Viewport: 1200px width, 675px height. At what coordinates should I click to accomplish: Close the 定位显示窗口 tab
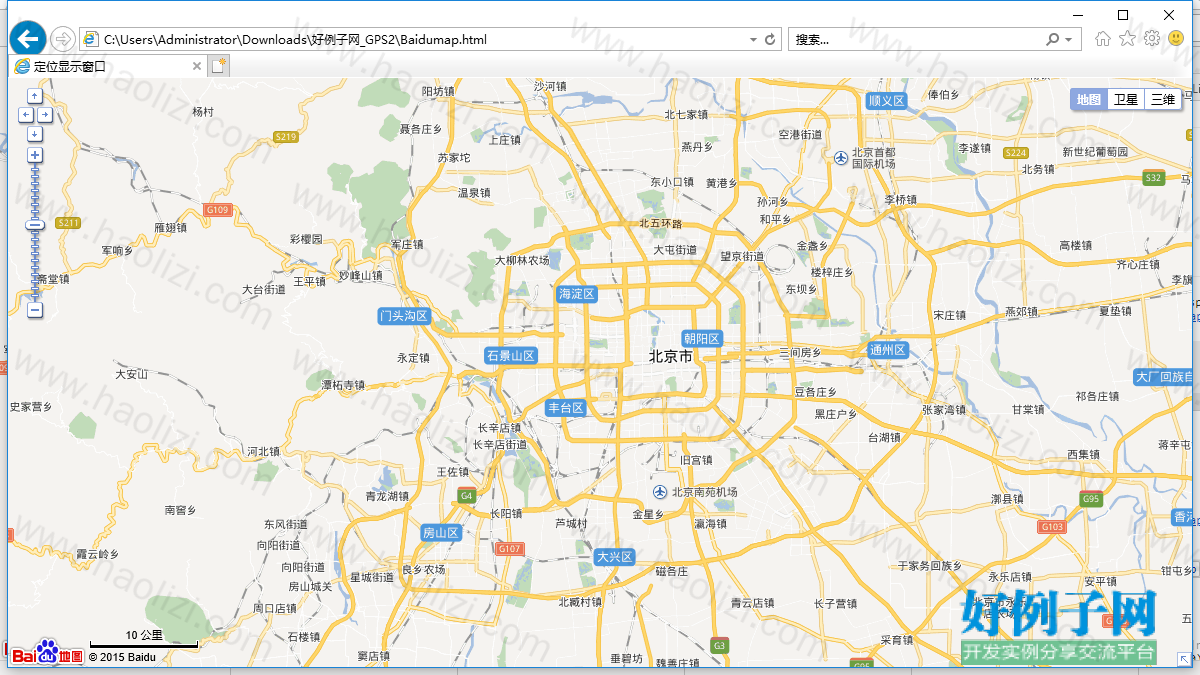(197, 67)
